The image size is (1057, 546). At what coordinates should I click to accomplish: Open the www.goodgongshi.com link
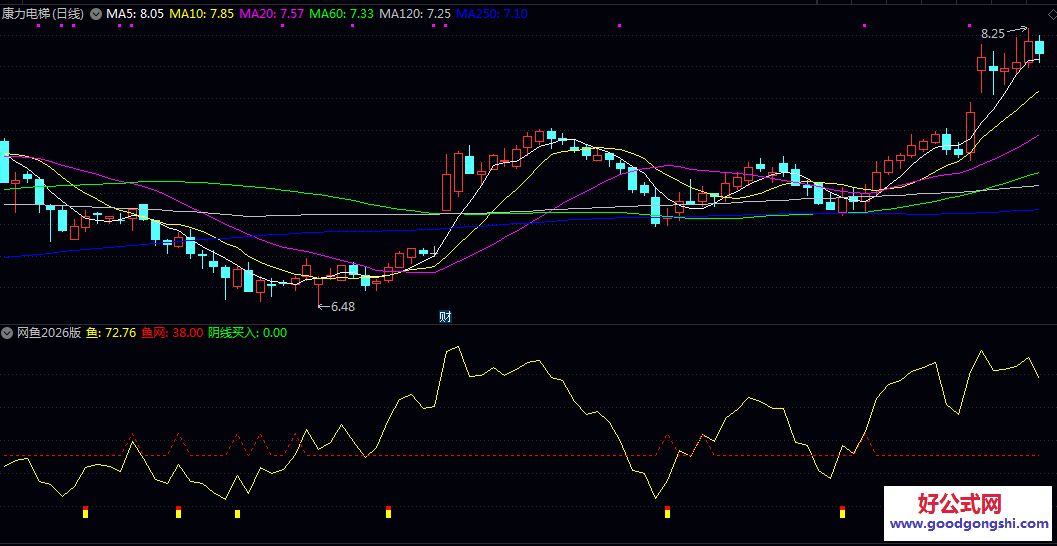click(968, 523)
